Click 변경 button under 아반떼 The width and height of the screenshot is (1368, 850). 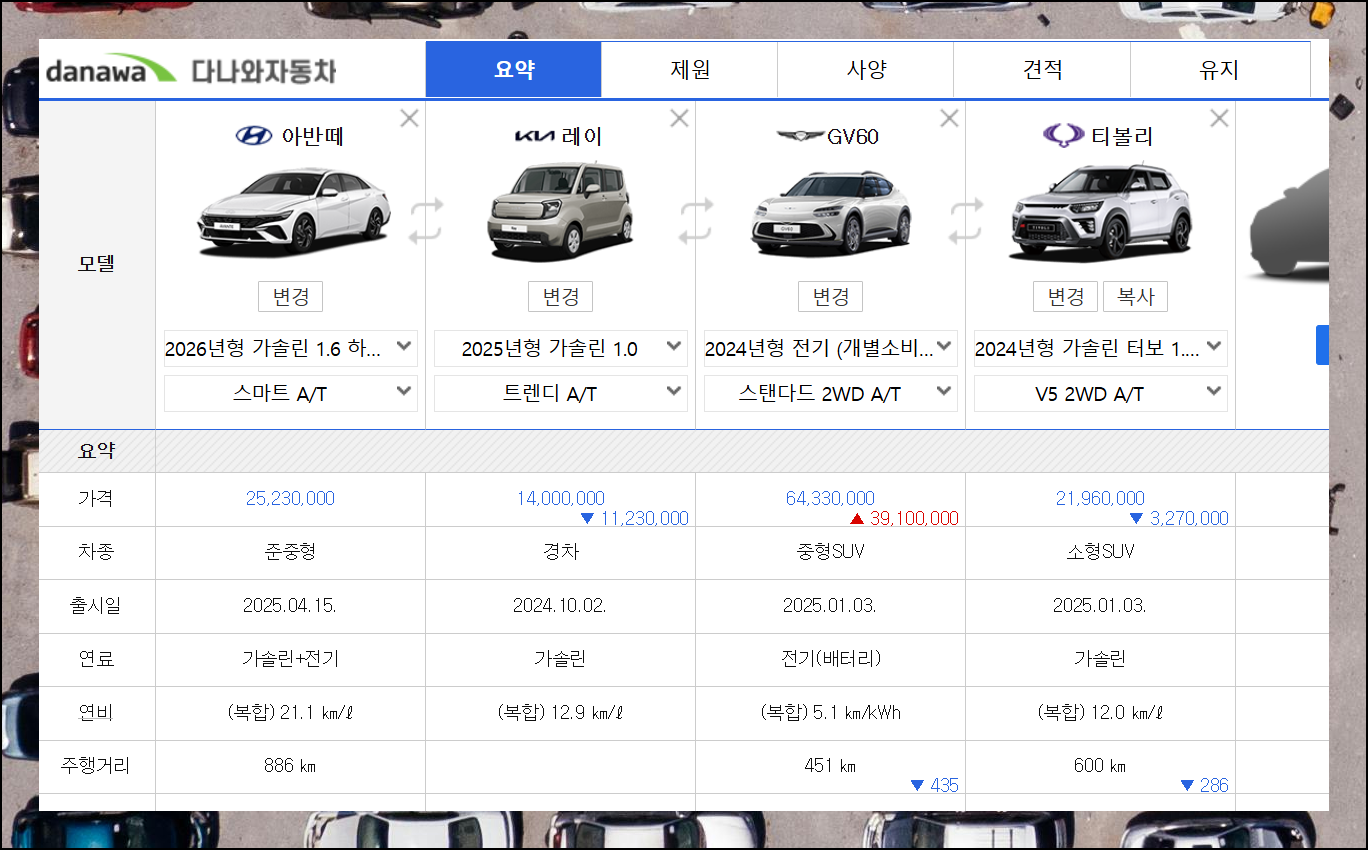pyautogui.click(x=291, y=297)
